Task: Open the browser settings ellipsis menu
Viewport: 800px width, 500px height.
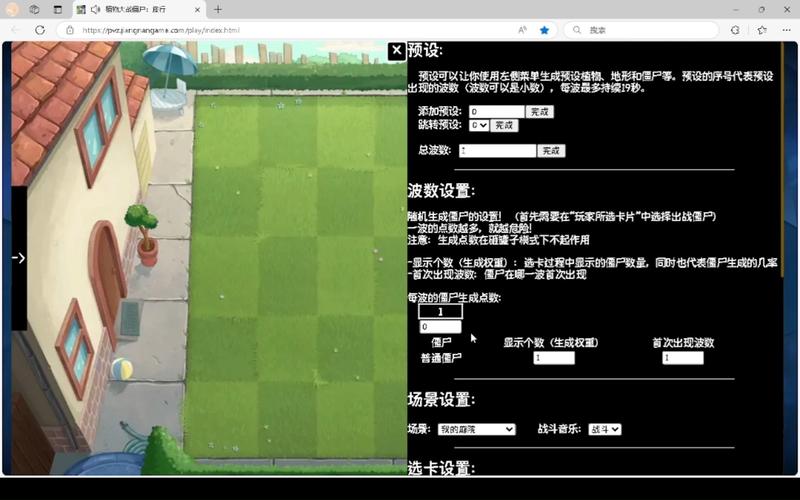Action: 786,30
